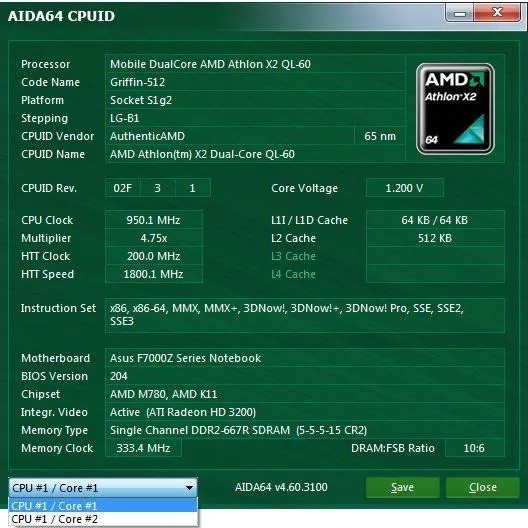Click chipset value AMD M780, AMD K11
Image resolution: width=528 pixels, height=528 pixels.
[x=305, y=394]
